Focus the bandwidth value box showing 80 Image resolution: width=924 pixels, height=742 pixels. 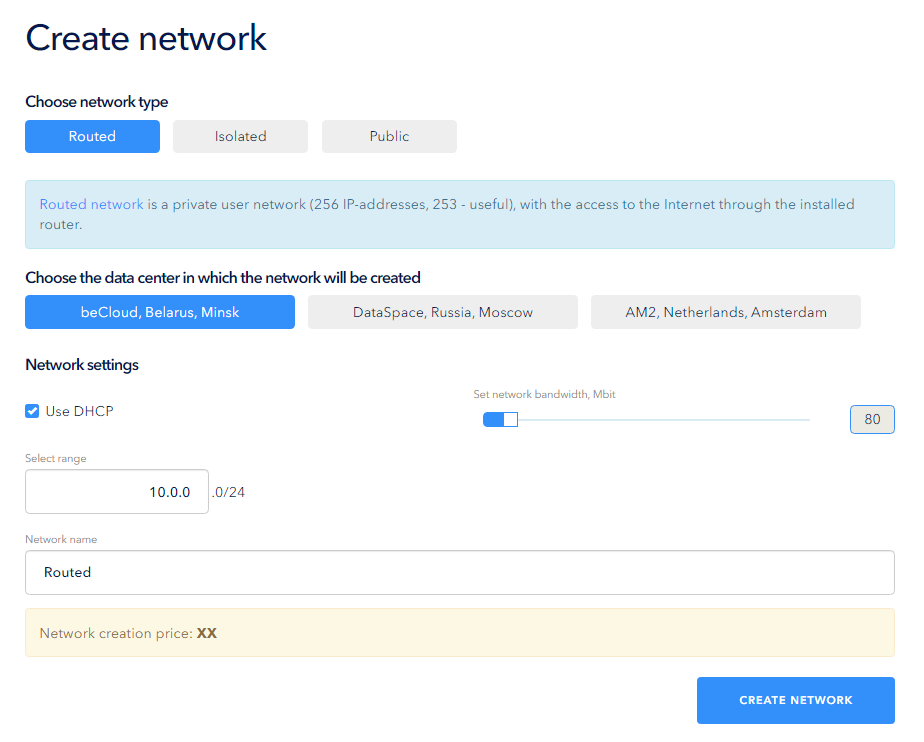click(x=872, y=419)
